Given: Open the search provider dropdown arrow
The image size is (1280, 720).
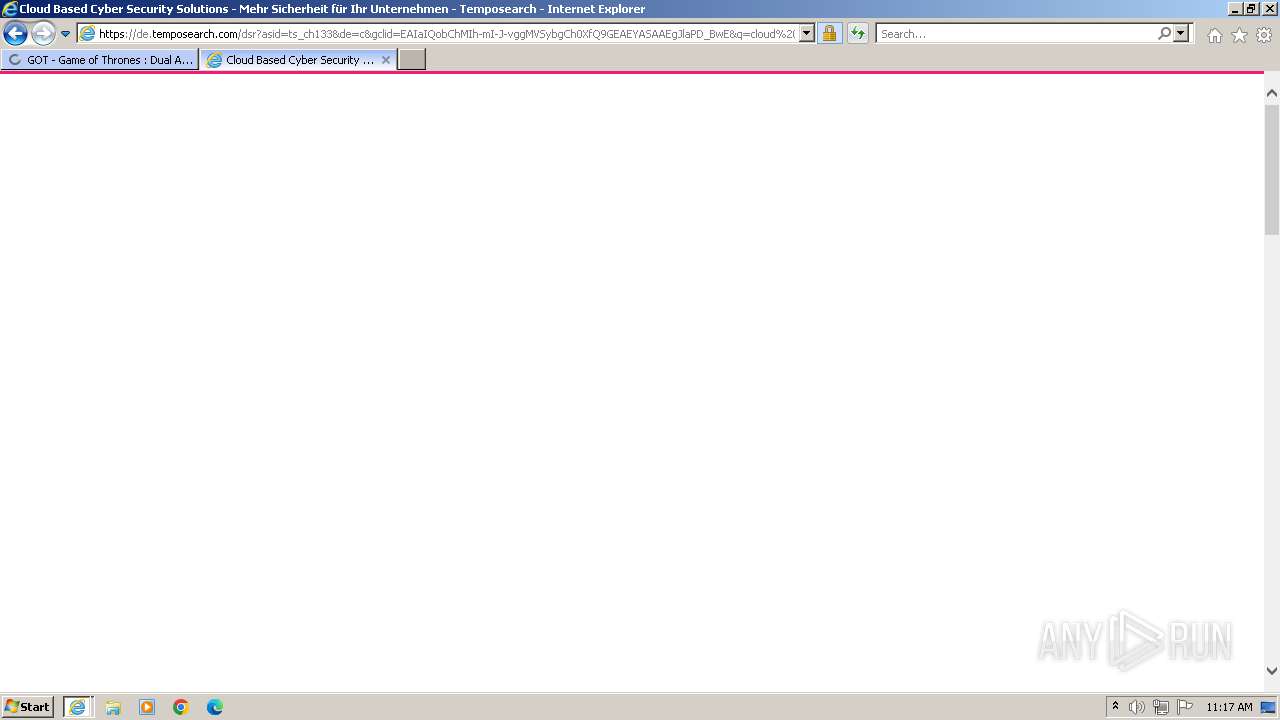Looking at the screenshot, I should pos(1181,34).
